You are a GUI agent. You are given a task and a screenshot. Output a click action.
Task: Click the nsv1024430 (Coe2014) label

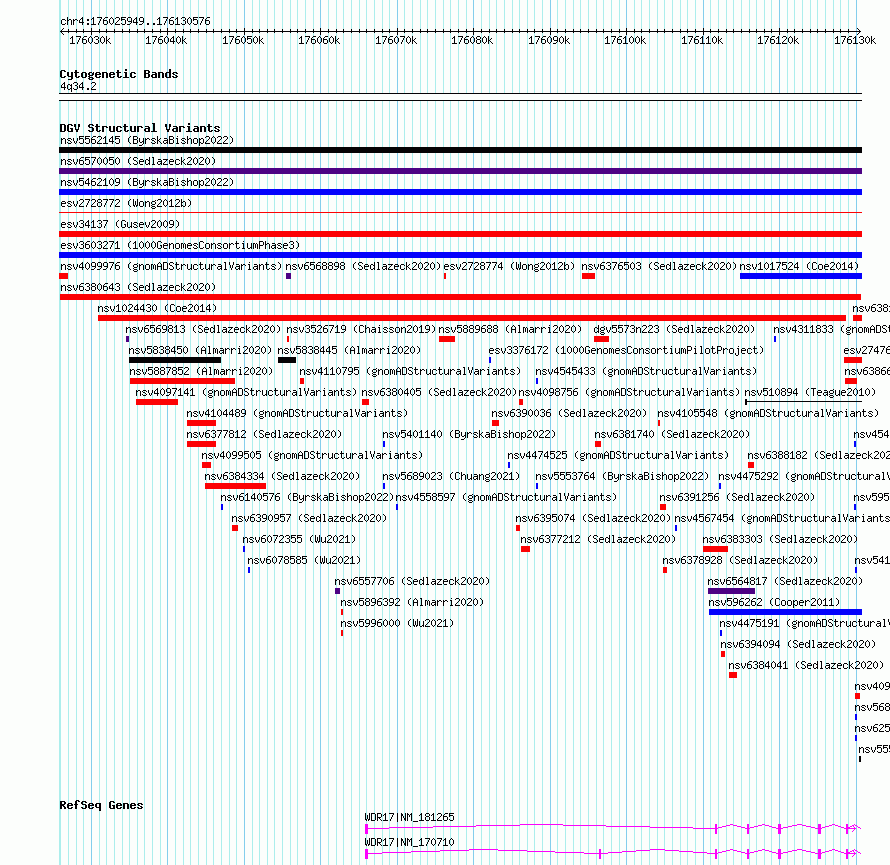coord(157,308)
